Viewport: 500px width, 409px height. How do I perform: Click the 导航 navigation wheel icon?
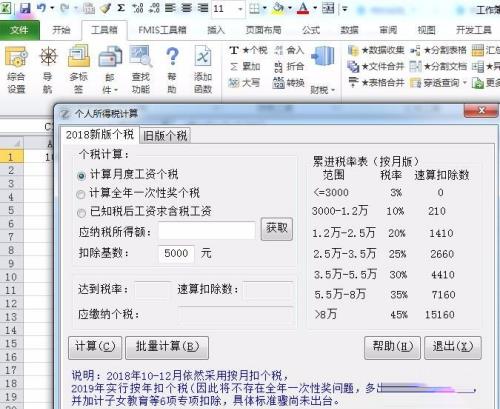48,69
